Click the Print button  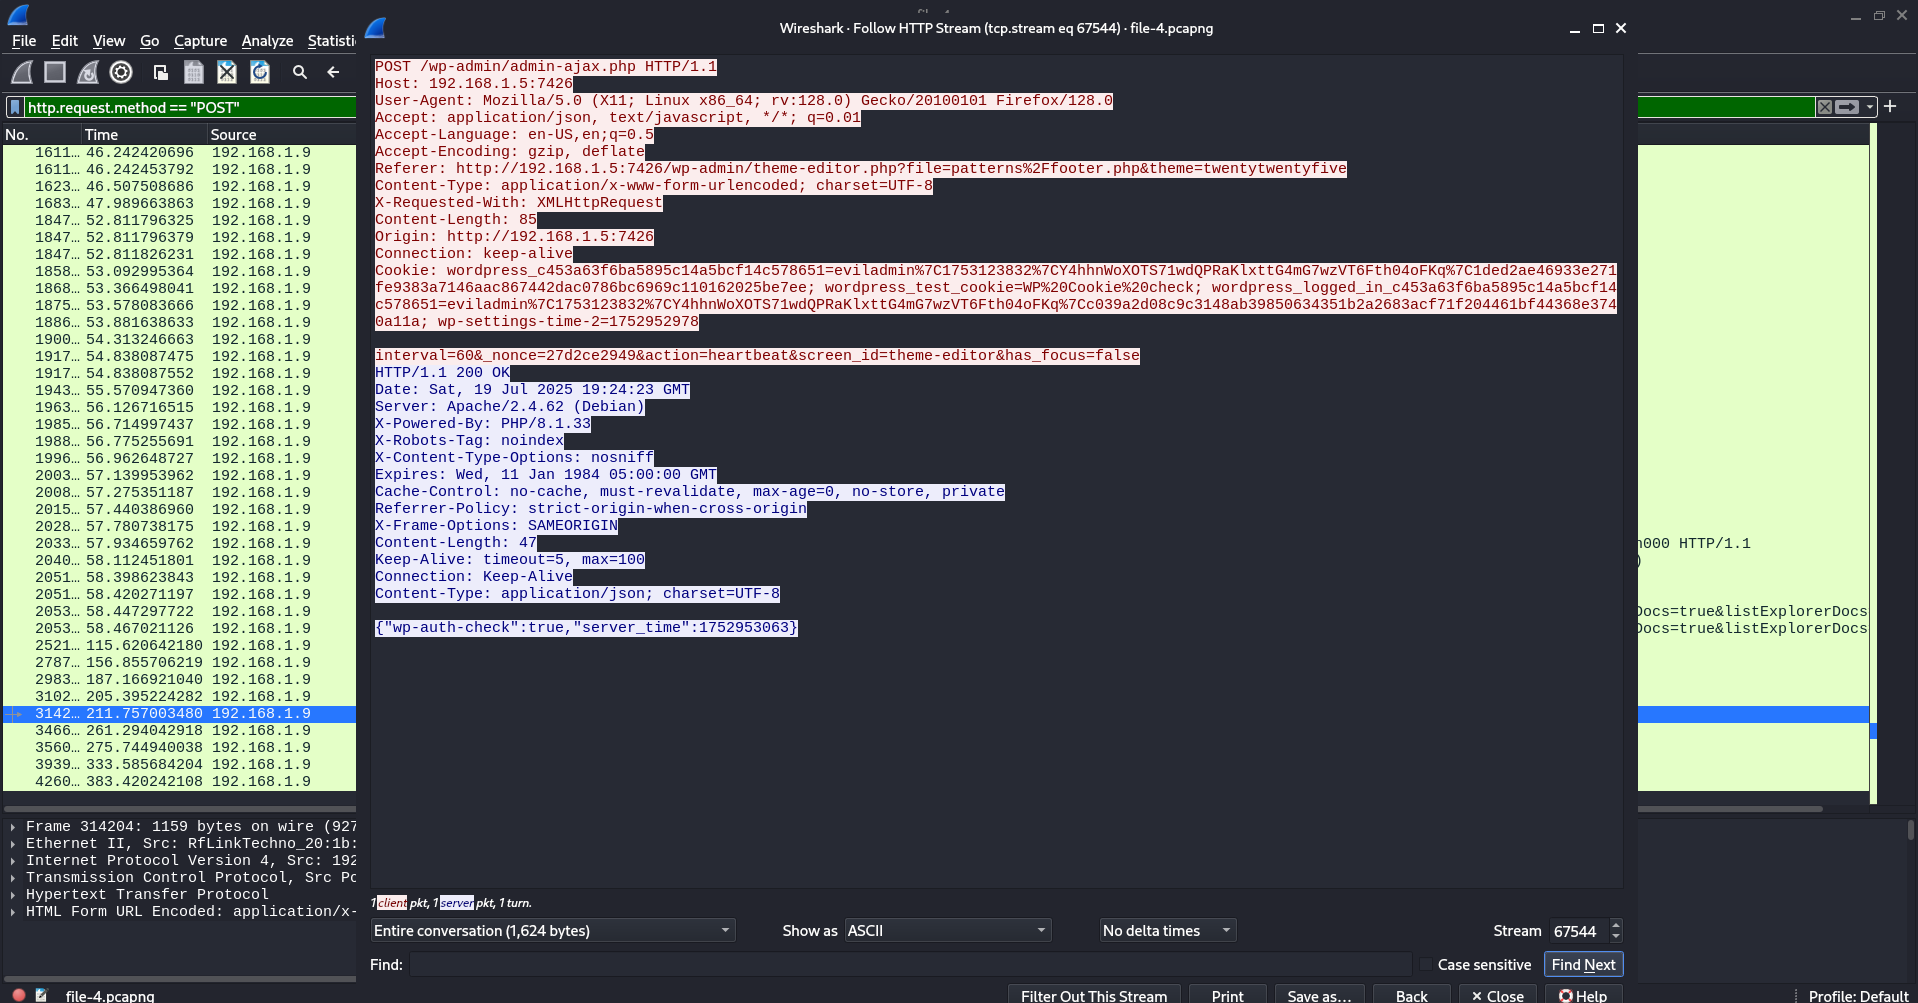(1227, 996)
